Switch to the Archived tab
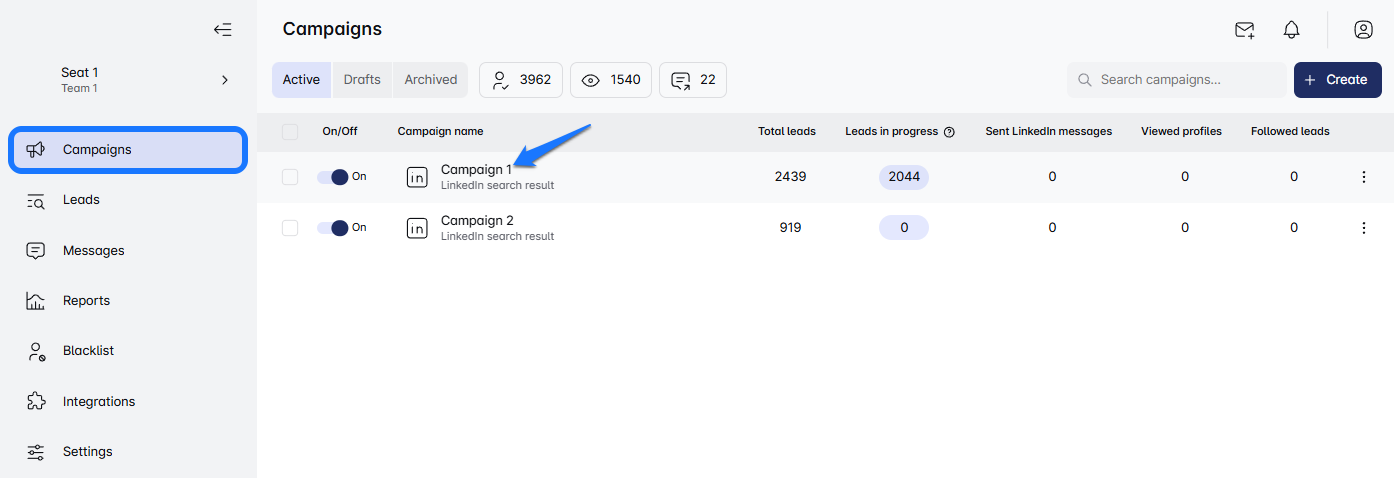Image resolution: width=1394 pixels, height=478 pixels. 431,80
